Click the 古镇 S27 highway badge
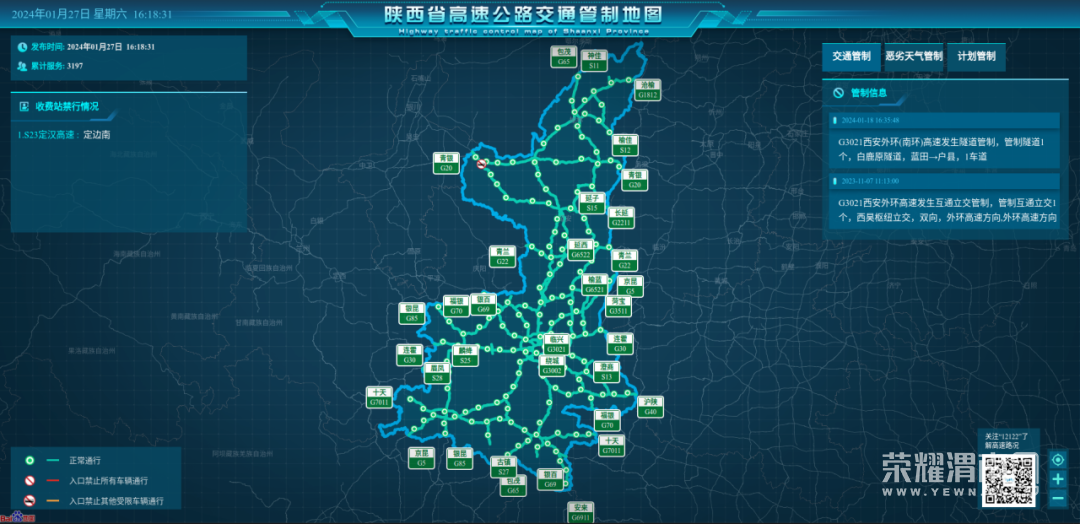 coord(503,467)
